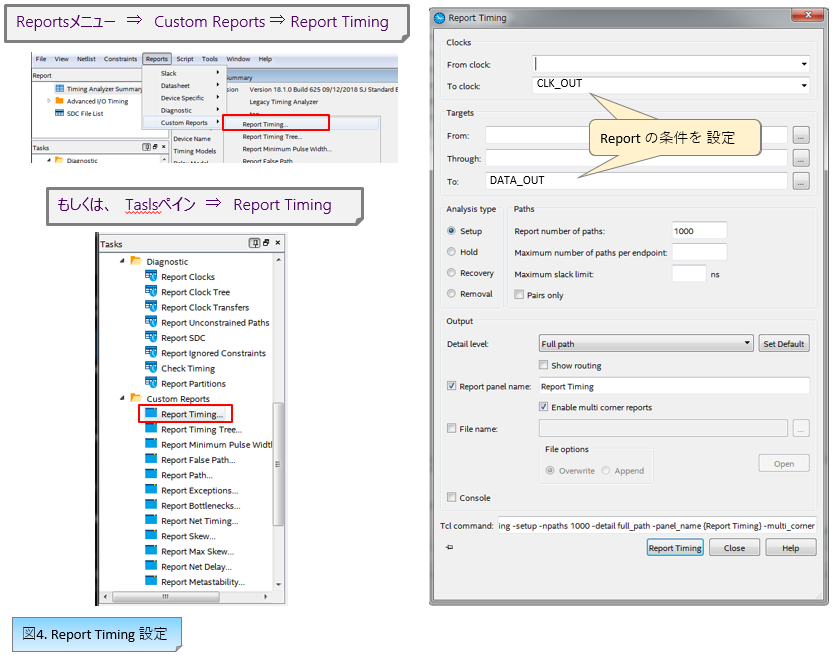Open the Reports menu
The width and height of the screenshot is (839, 658).
(156, 59)
